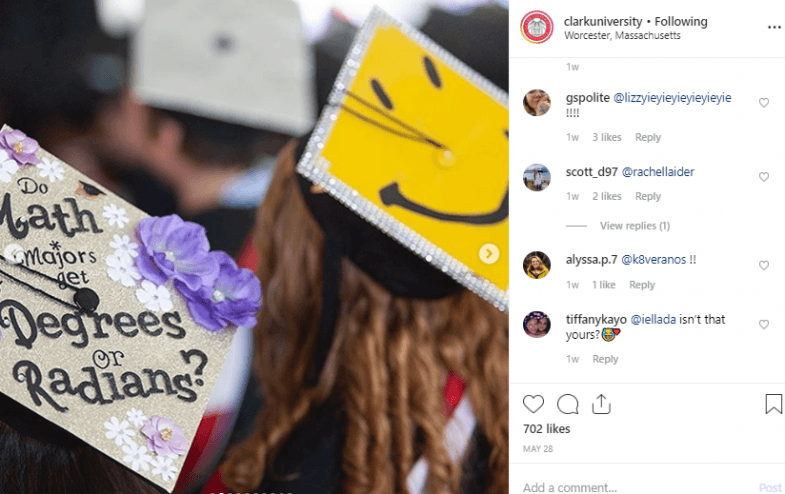The width and height of the screenshot is (785, 494).
Task: Open Worcester, Massachusetts location link
Action: [x=622, y=36]
